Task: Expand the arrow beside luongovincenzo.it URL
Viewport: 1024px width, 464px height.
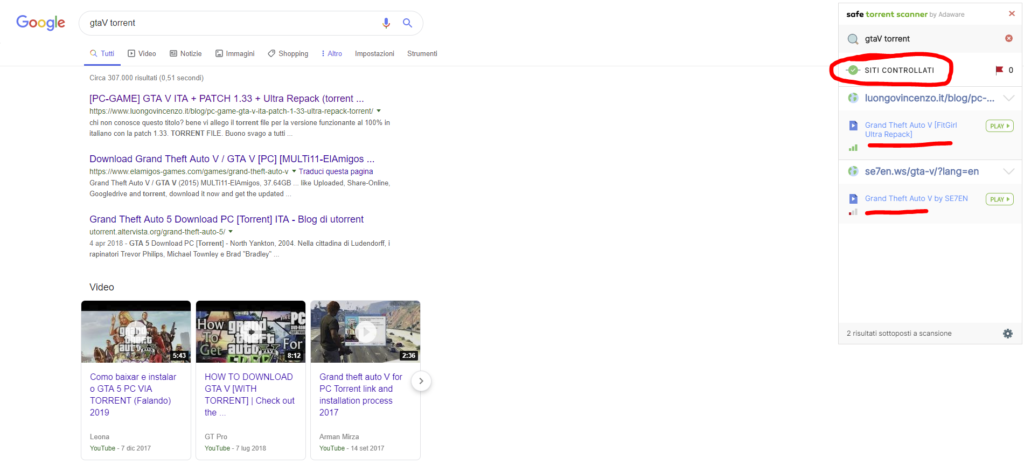Action: [379, 112]
